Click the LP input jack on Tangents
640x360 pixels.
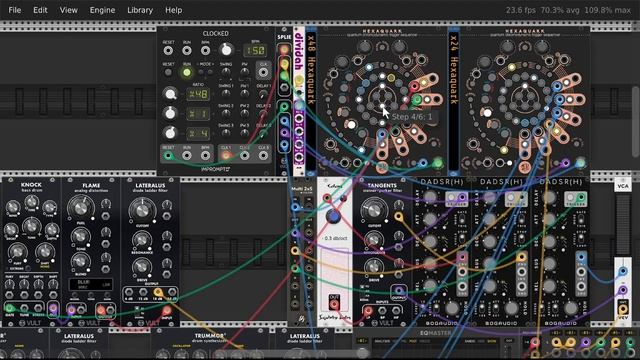368,311
